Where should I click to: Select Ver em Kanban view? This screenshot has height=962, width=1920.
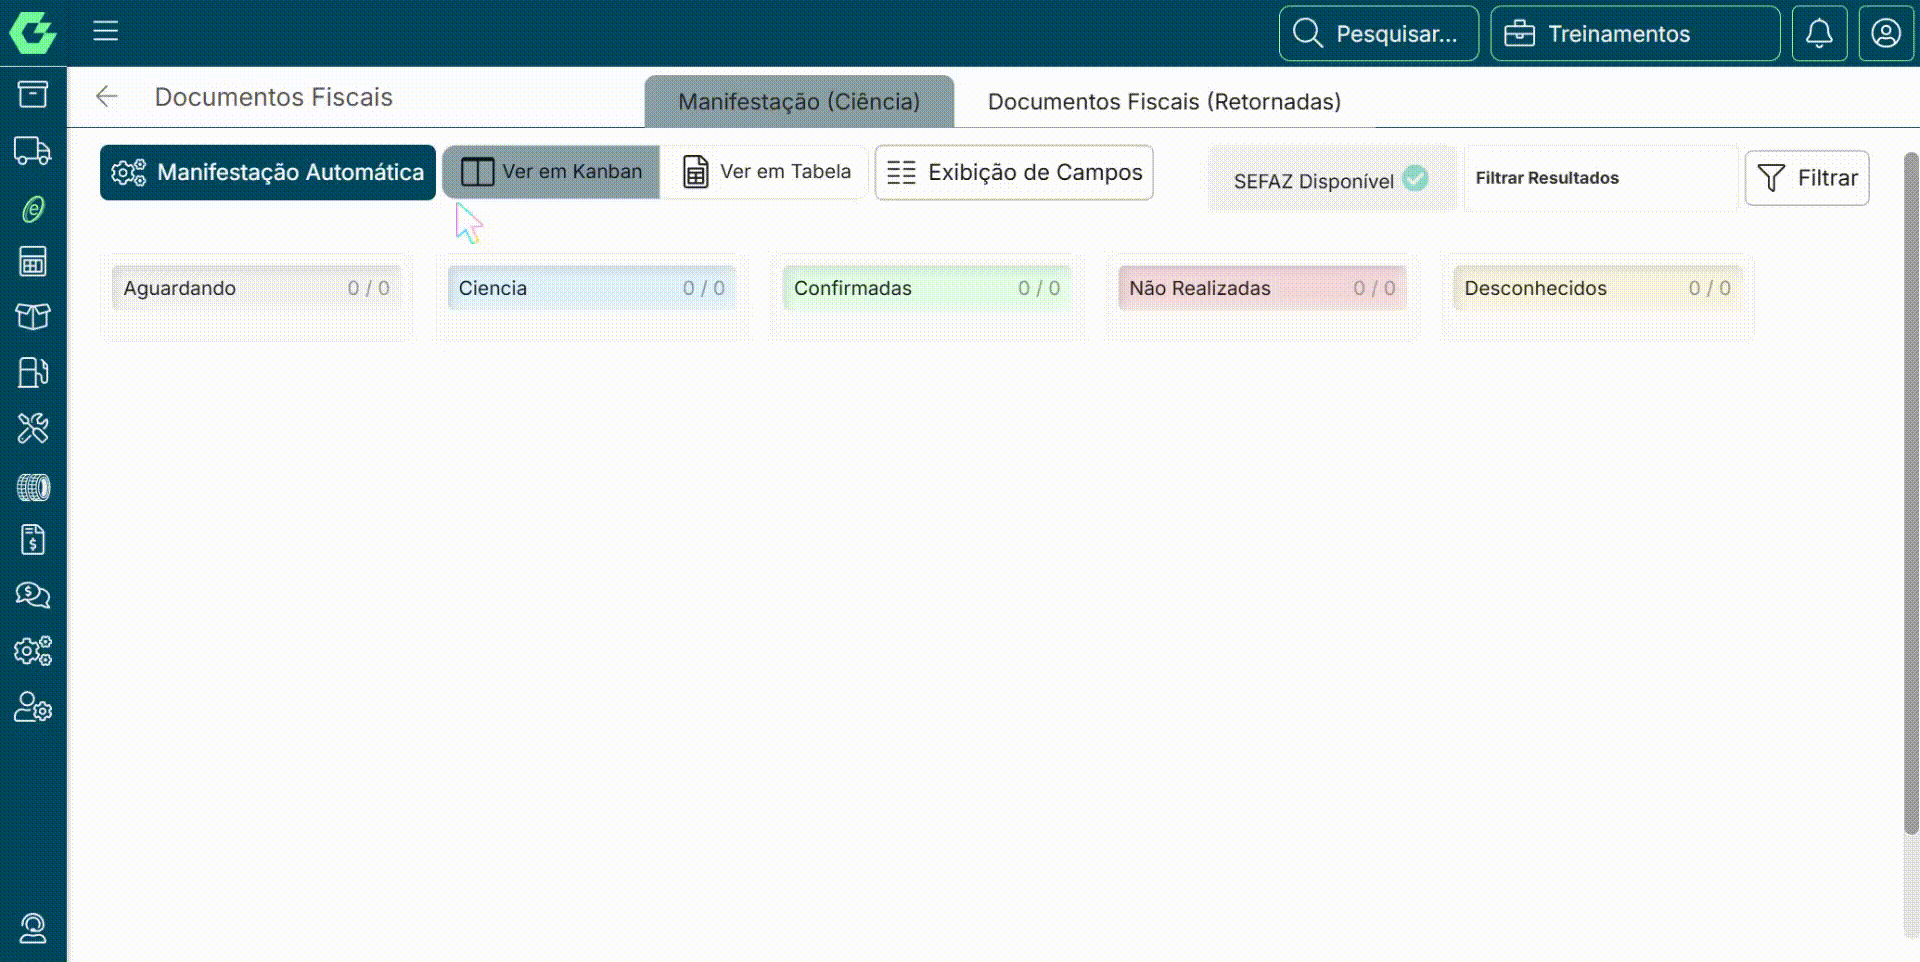pyautogui.click(x=551, y=172)
